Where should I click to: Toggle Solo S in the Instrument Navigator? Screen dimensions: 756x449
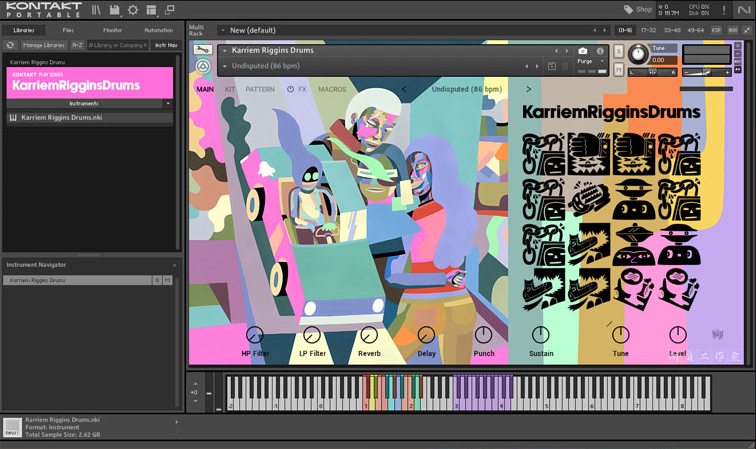[157, 280]
